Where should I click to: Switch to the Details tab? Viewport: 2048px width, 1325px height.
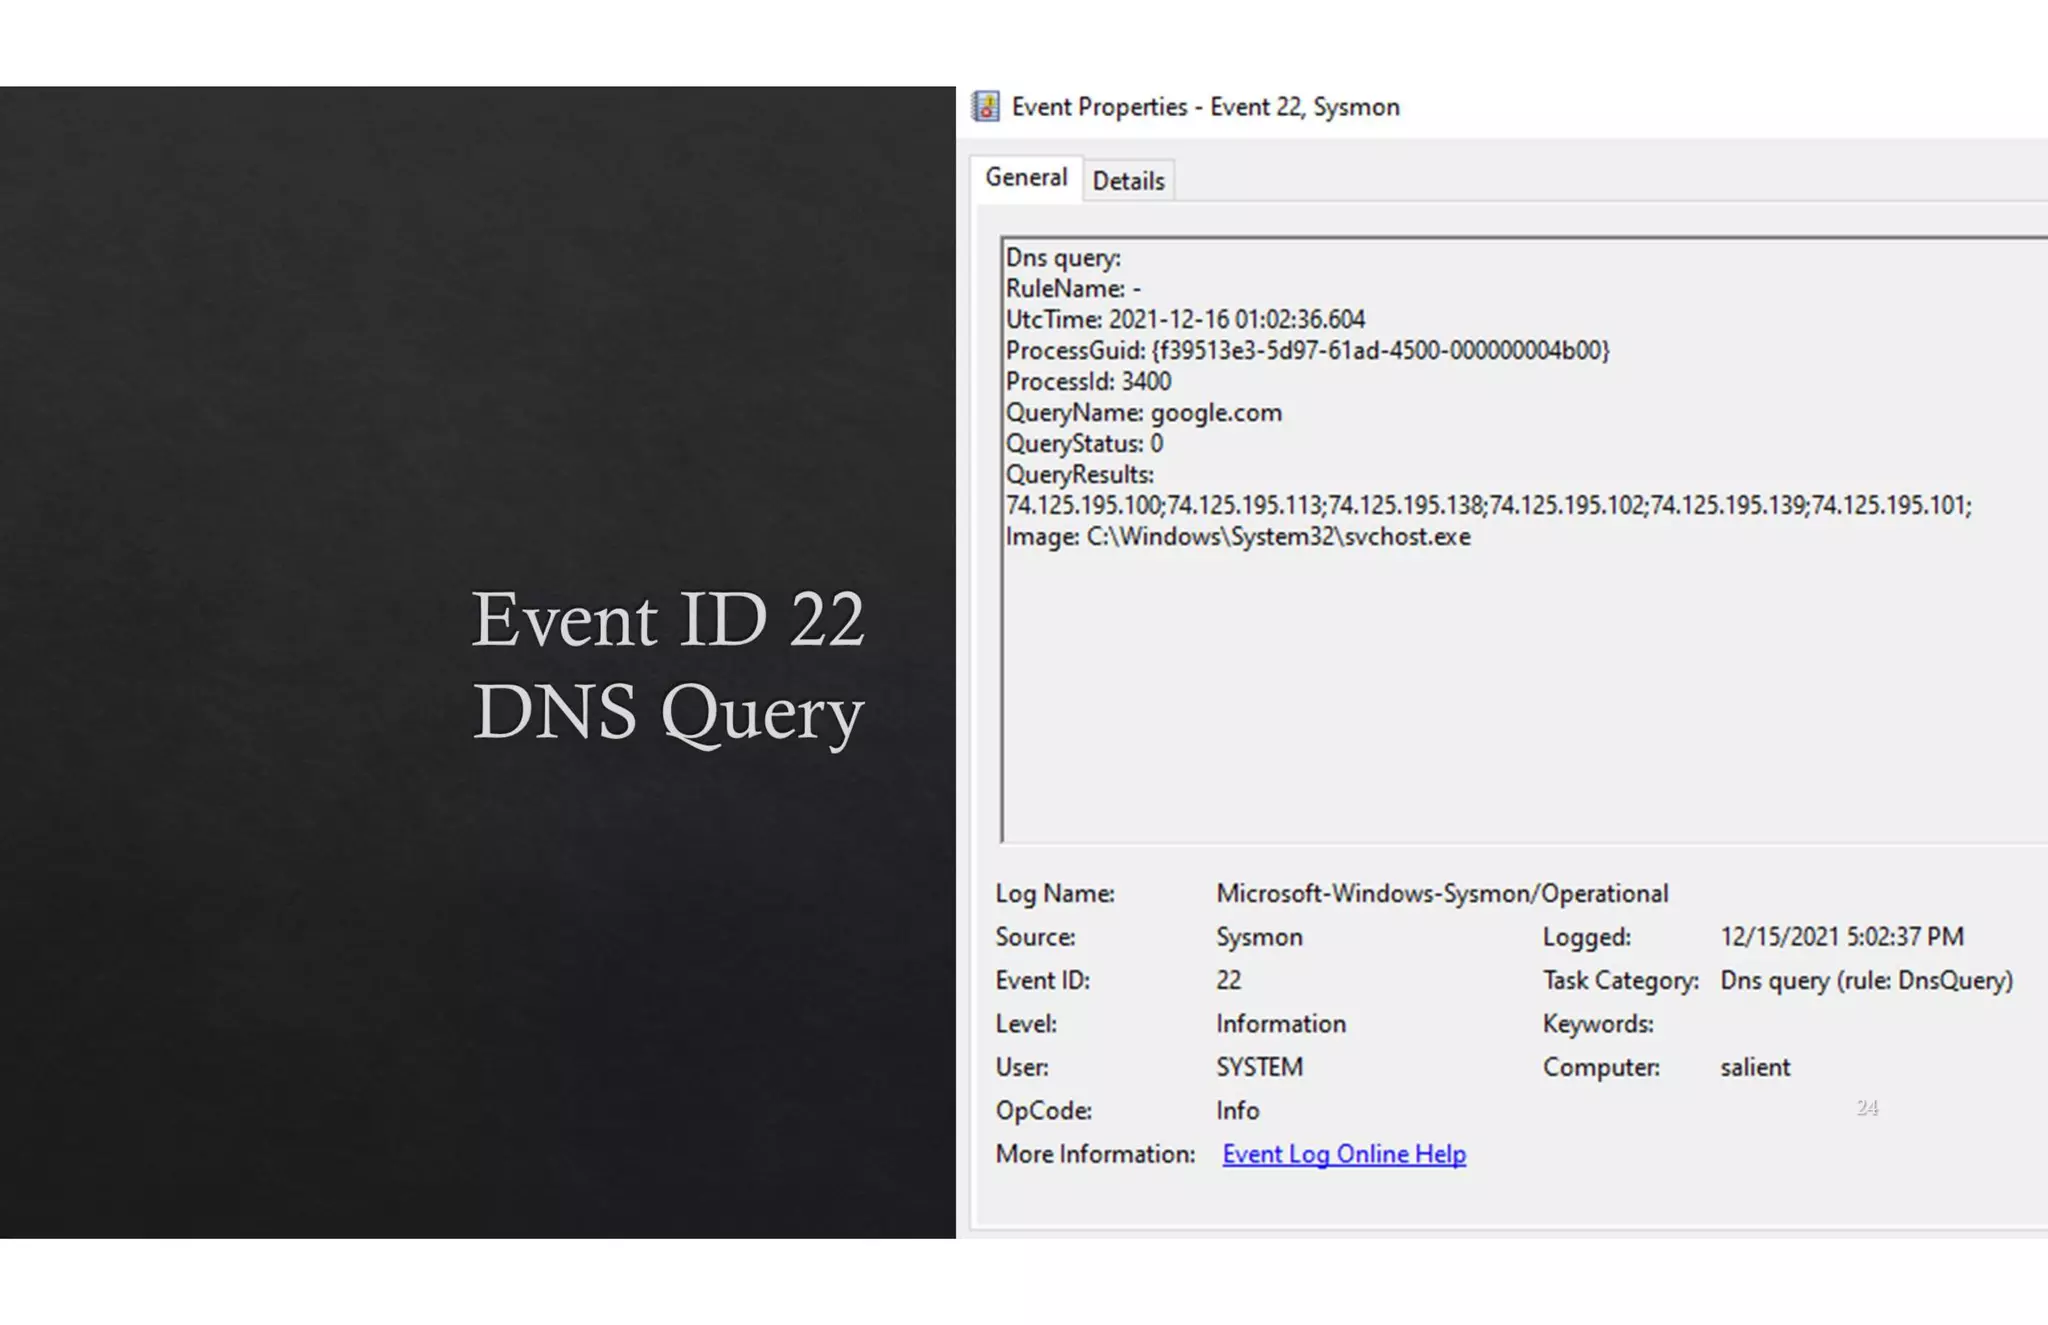coord(1128,181)
